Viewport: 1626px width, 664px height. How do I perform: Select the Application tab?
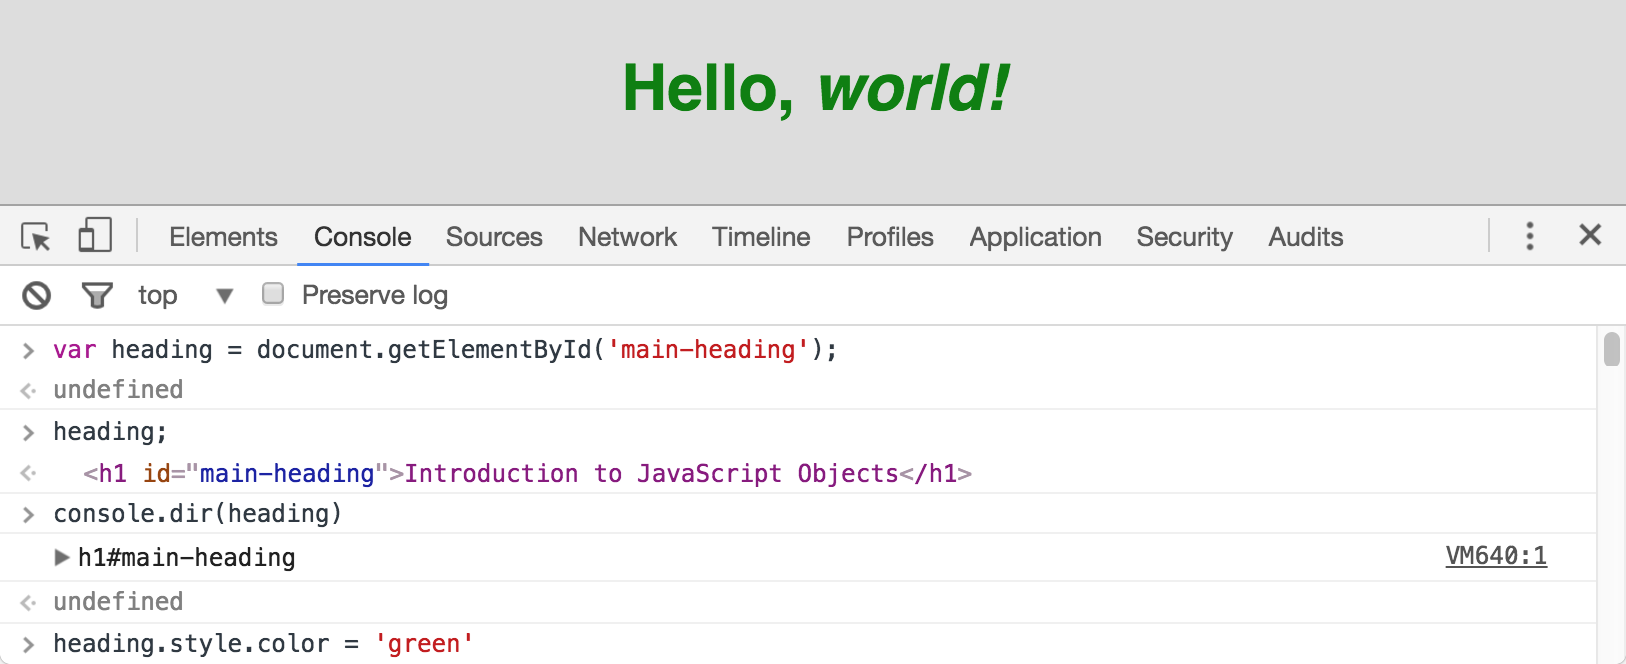1035,237
